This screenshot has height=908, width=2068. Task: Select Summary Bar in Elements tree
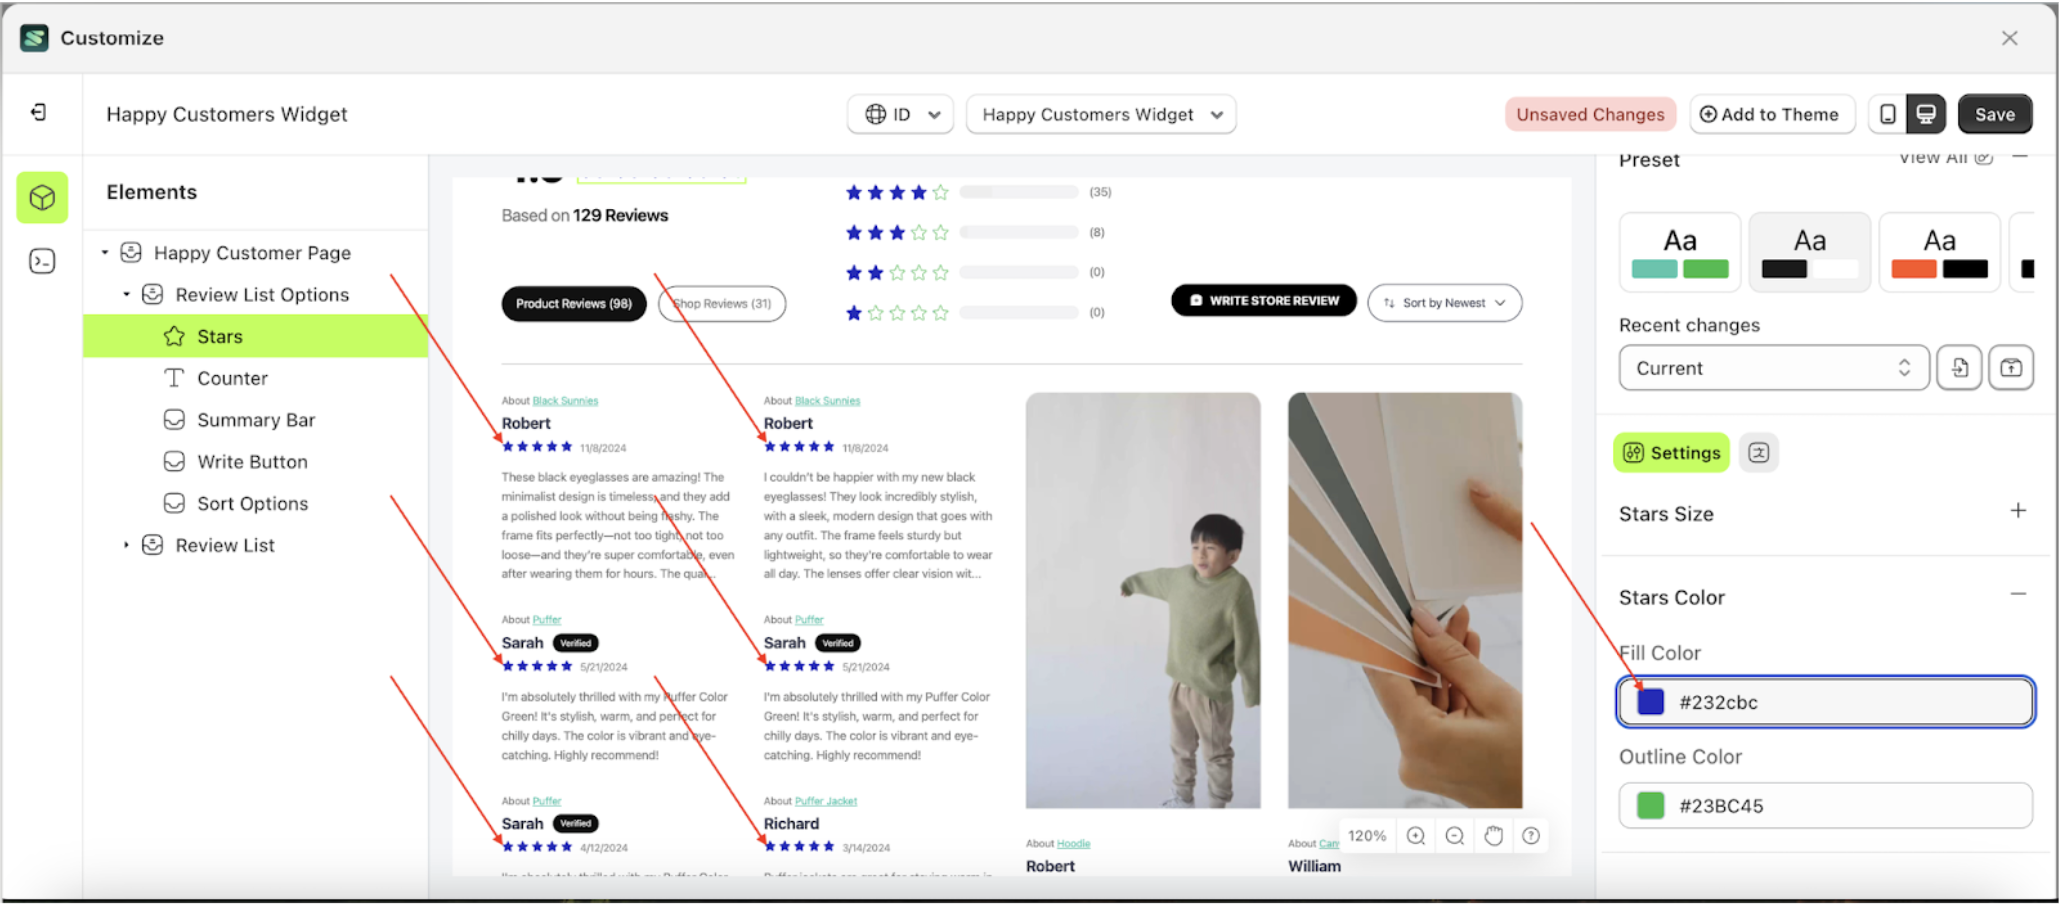(x=255, y=420)
